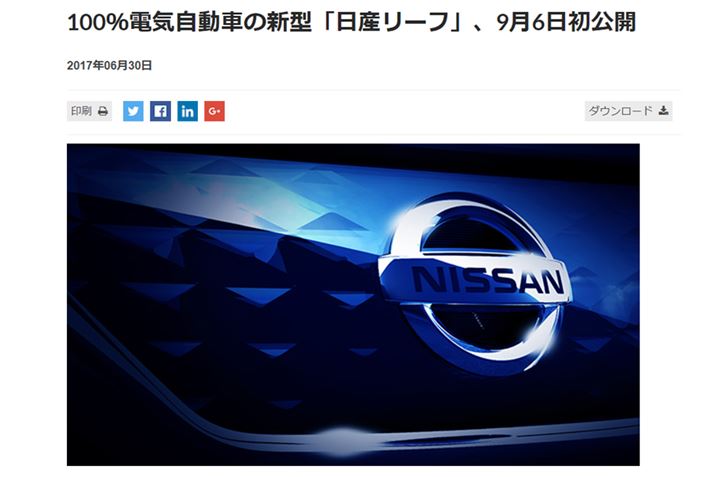
Task: Share the article on Google+
Action: click(214, 111)
